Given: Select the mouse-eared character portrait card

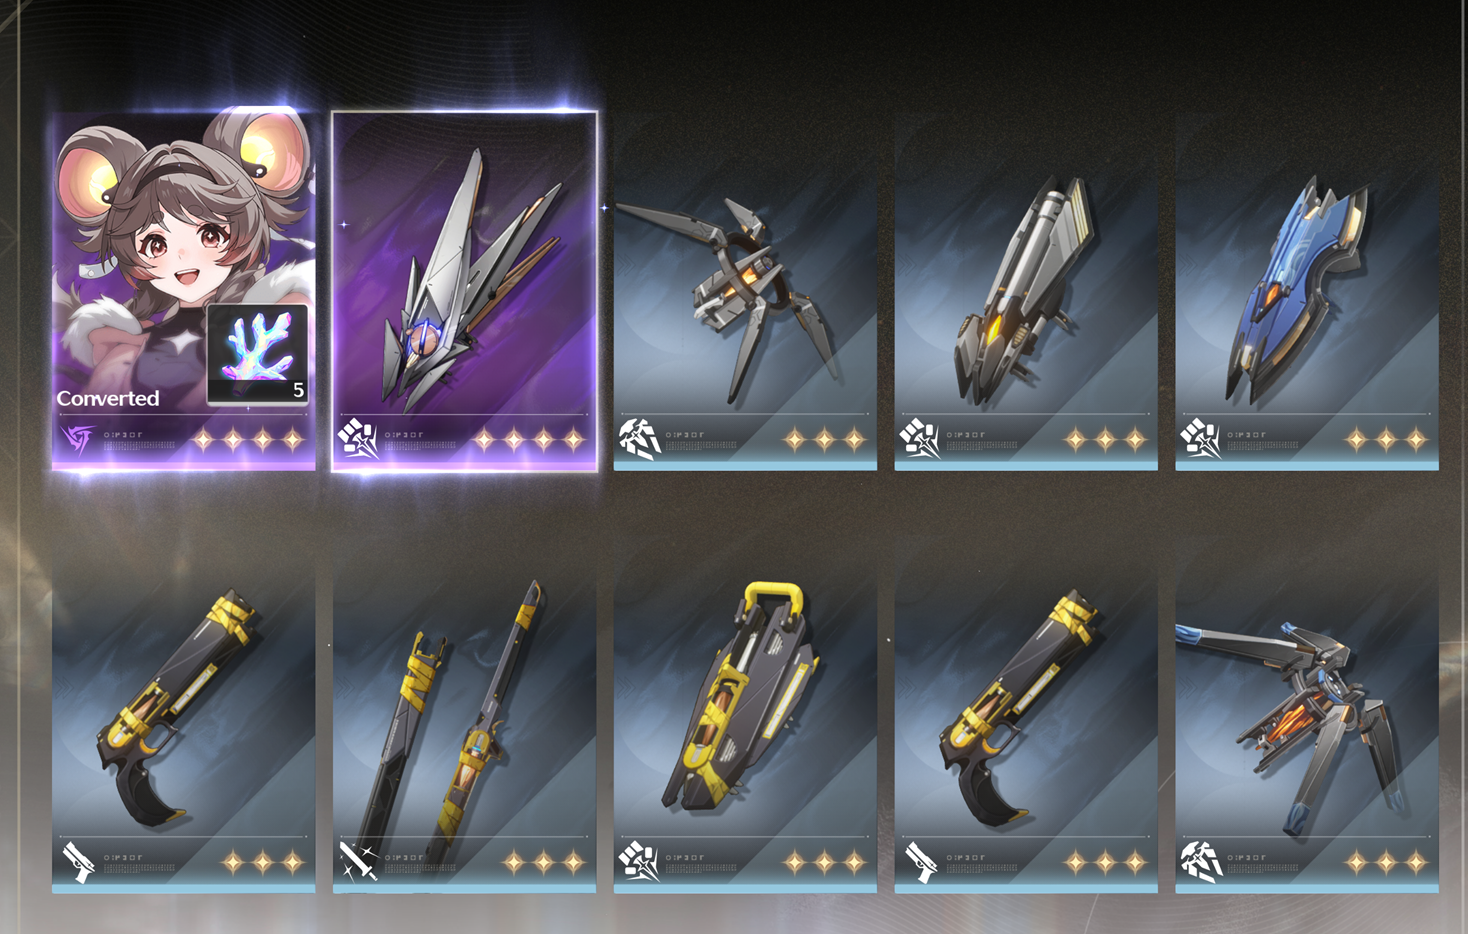Looking at the screenshot, I should (184, 290).
